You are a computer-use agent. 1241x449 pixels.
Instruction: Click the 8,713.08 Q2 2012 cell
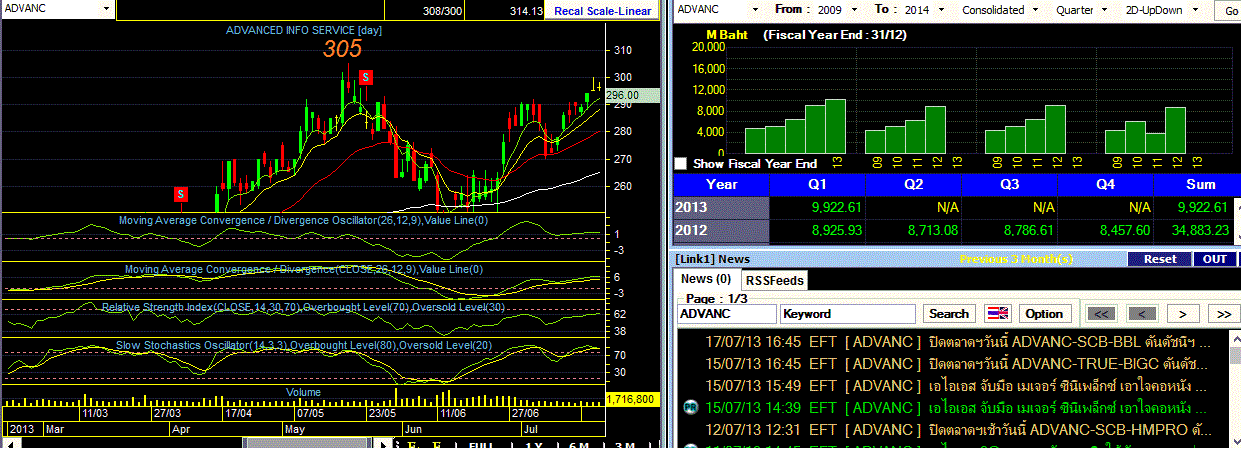coord(913,230)
